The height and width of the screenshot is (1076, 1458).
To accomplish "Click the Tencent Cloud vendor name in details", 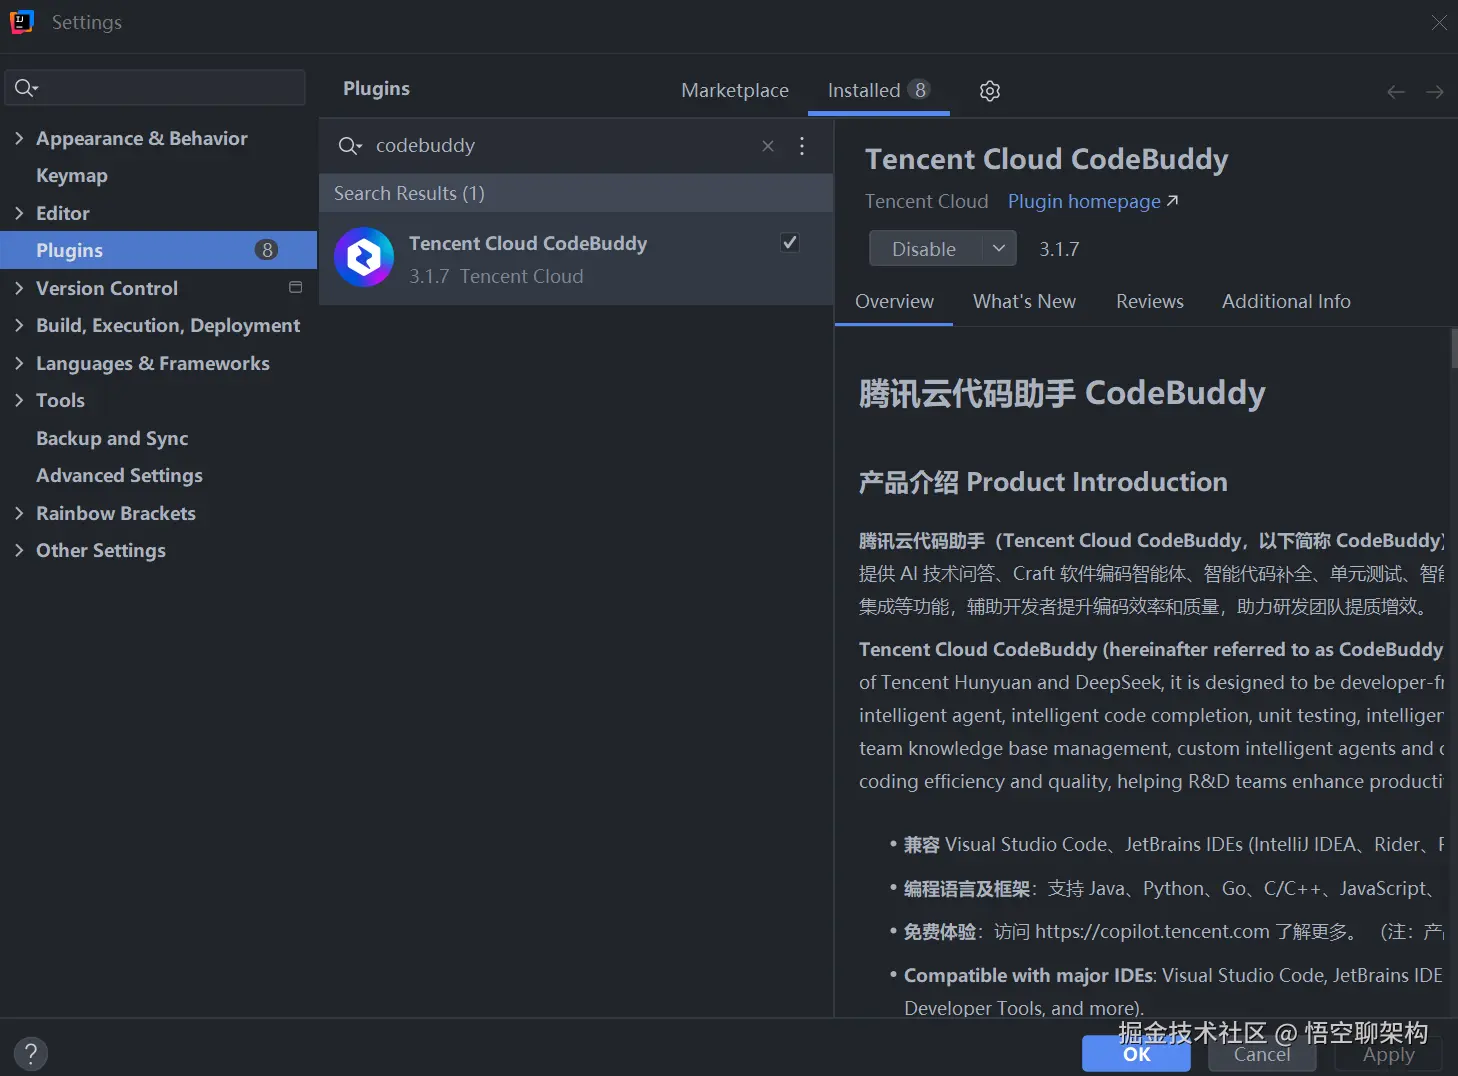I will 926,202.
